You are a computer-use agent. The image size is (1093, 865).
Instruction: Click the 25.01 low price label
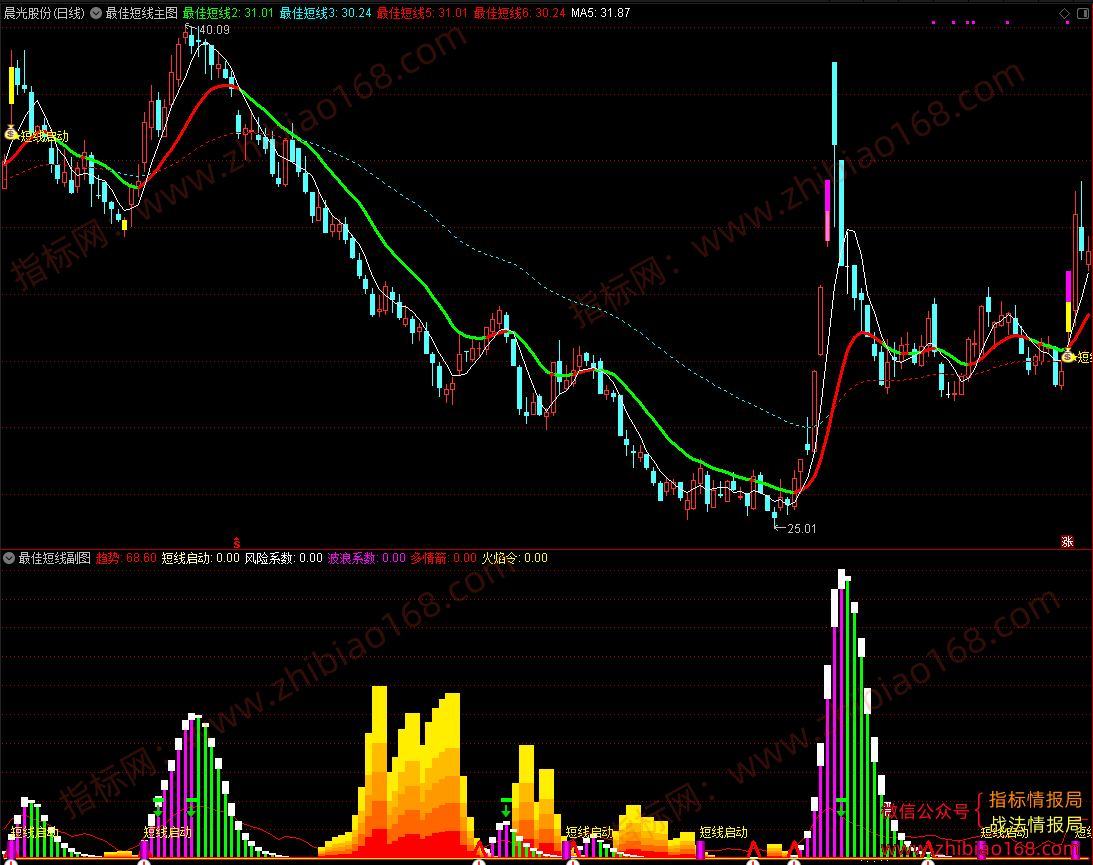pos(802,529)
